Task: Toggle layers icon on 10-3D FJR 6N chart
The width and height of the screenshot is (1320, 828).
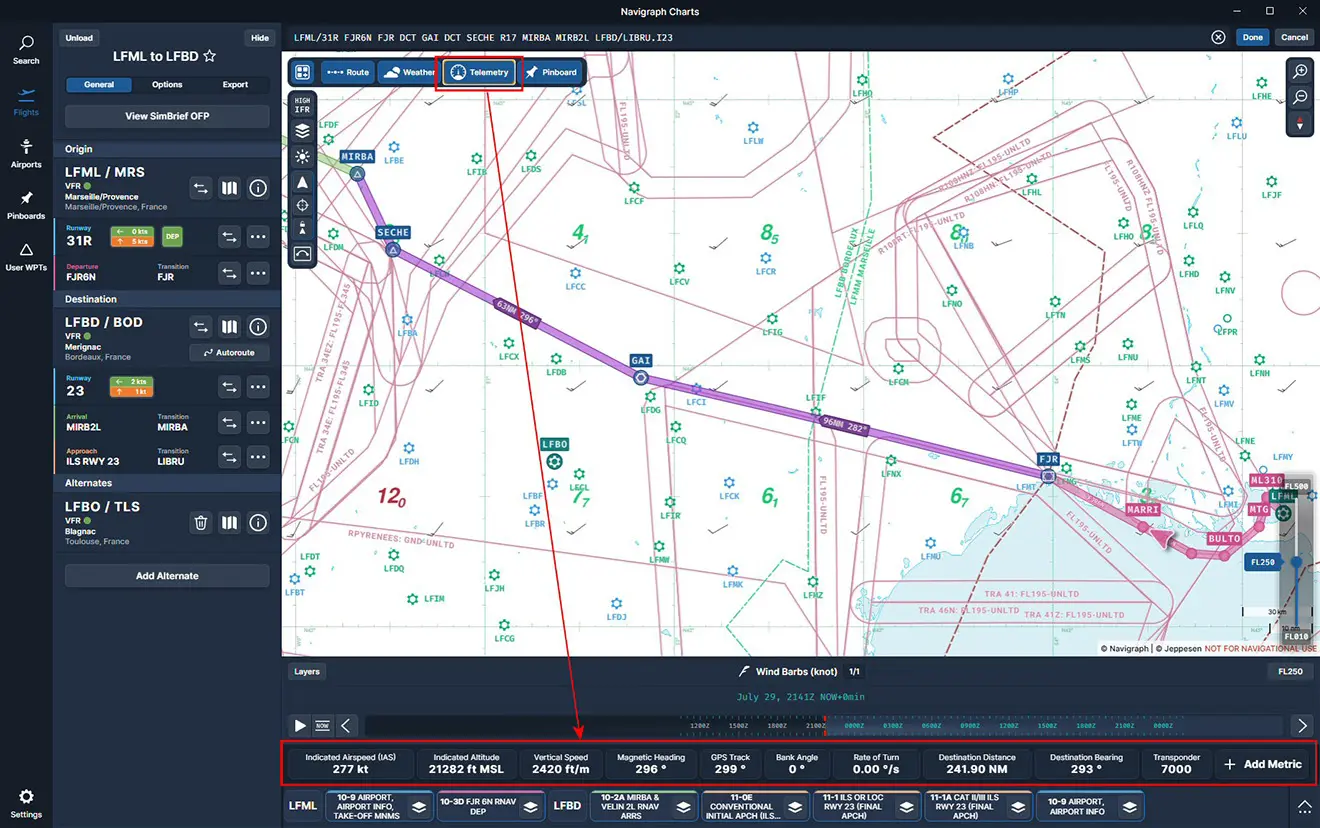Action: 528,806
